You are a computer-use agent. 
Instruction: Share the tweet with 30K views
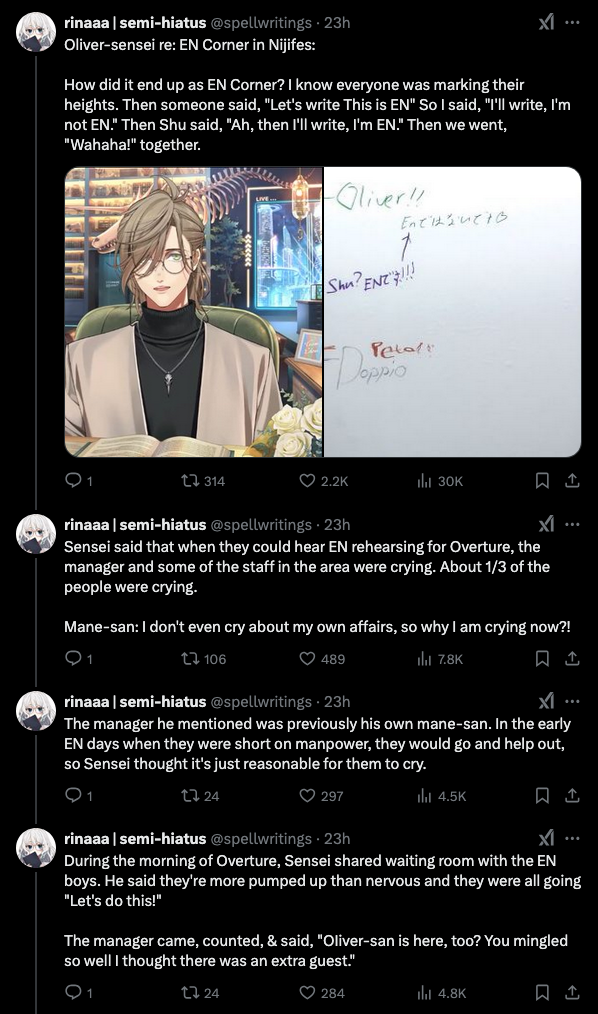[x=572, y=480]
